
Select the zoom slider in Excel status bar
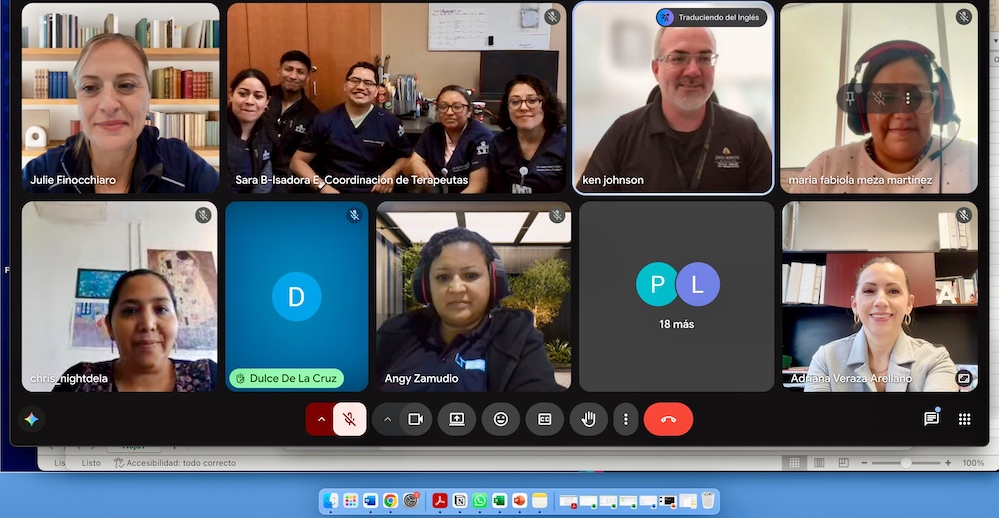905,463
